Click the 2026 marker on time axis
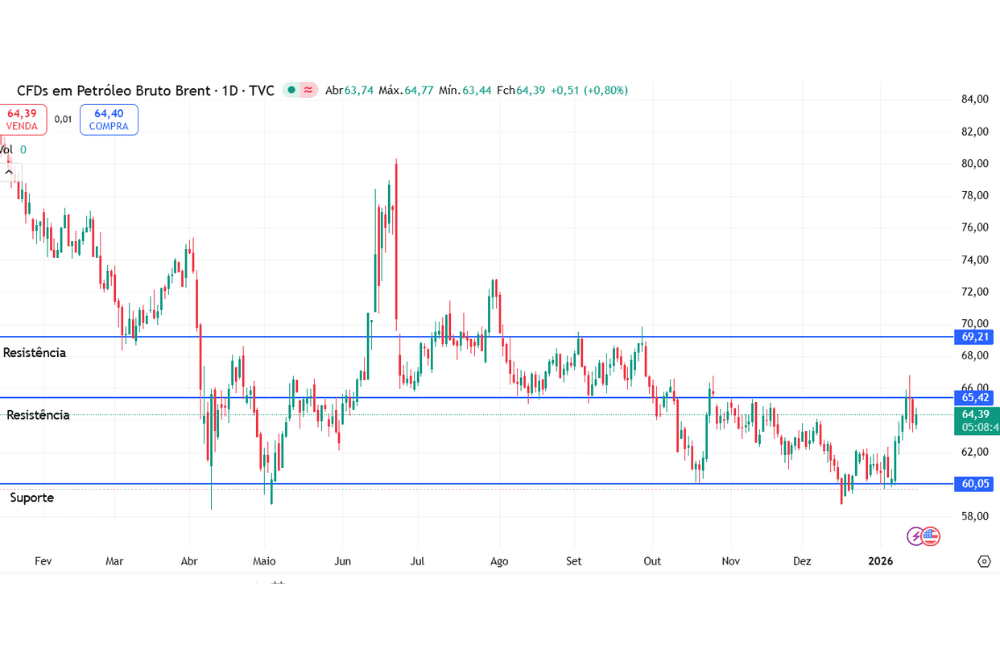 pyautogui.click(x=880, y=561)
